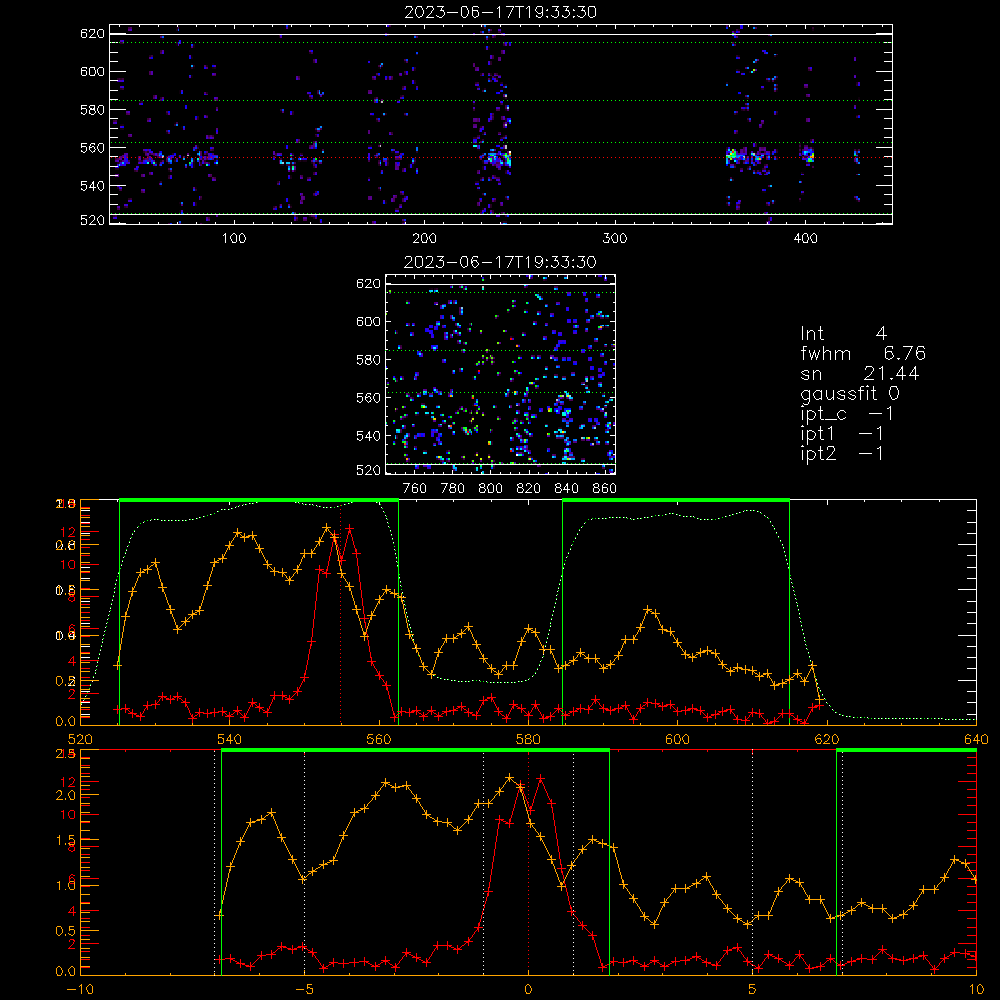Click the red dotted vertical marker near 555 in upper plot

pyautogui.click(x=341, y=612)
